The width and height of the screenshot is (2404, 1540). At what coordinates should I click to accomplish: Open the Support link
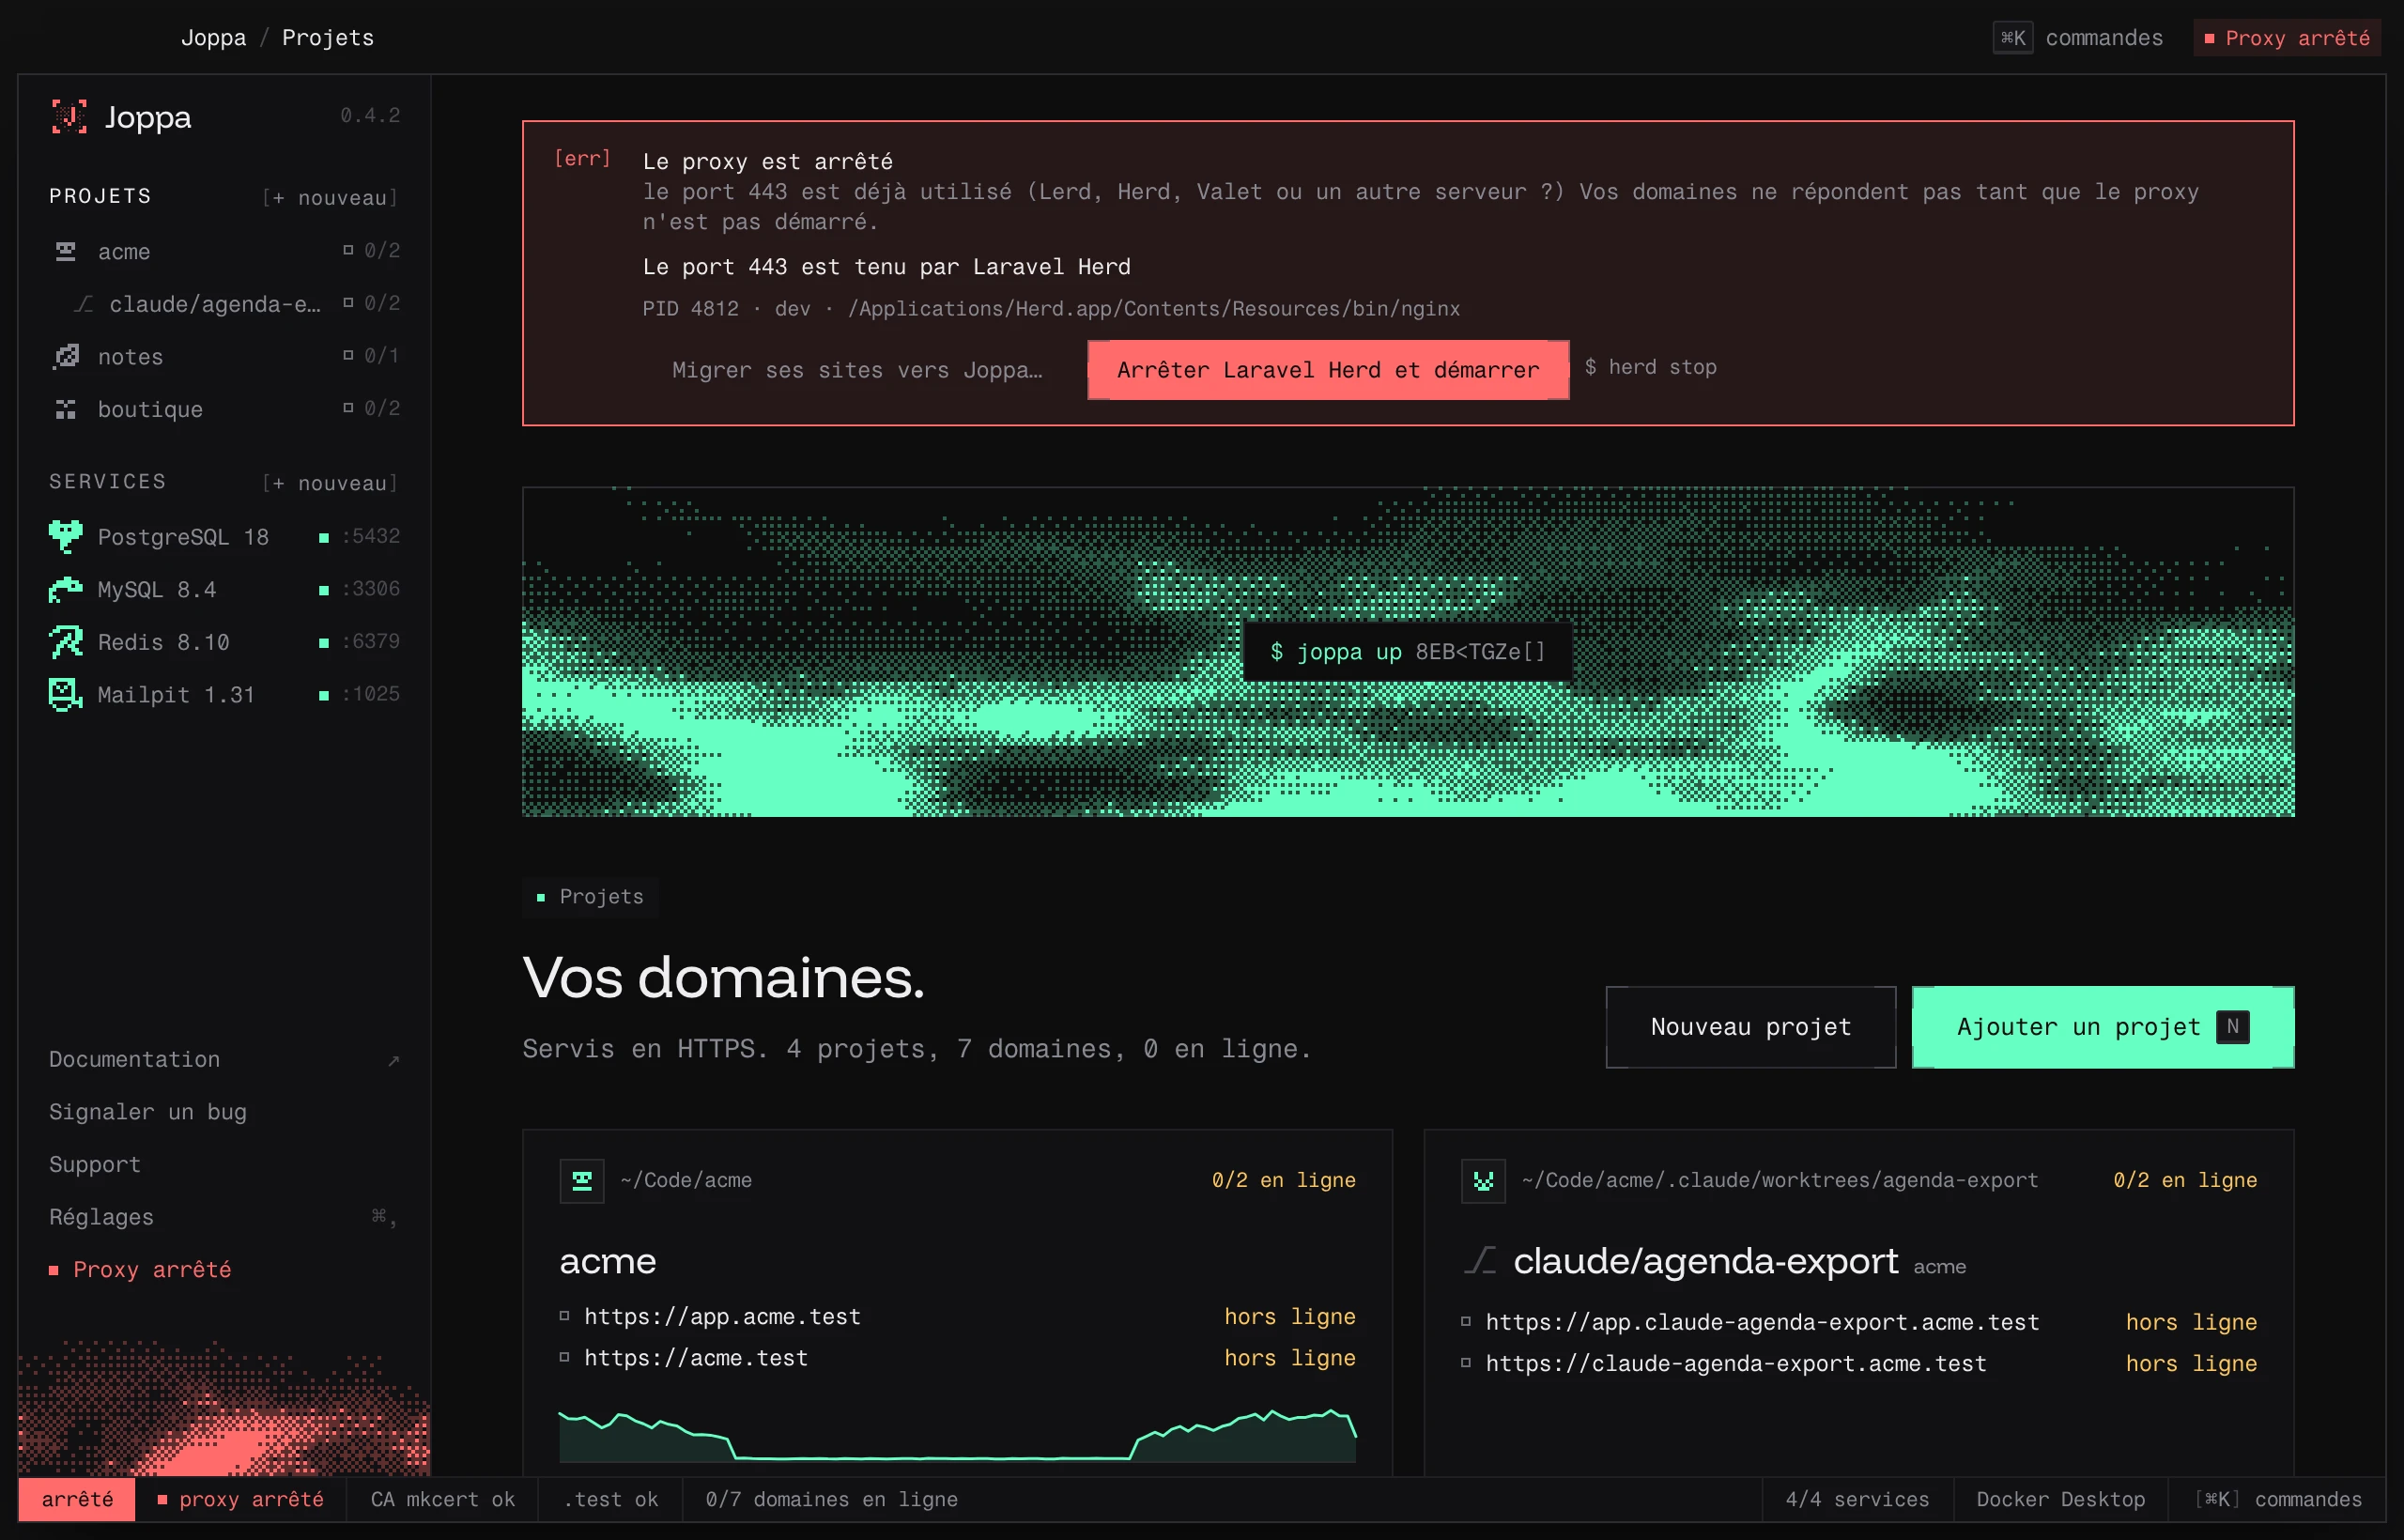tap(95, 1165)
